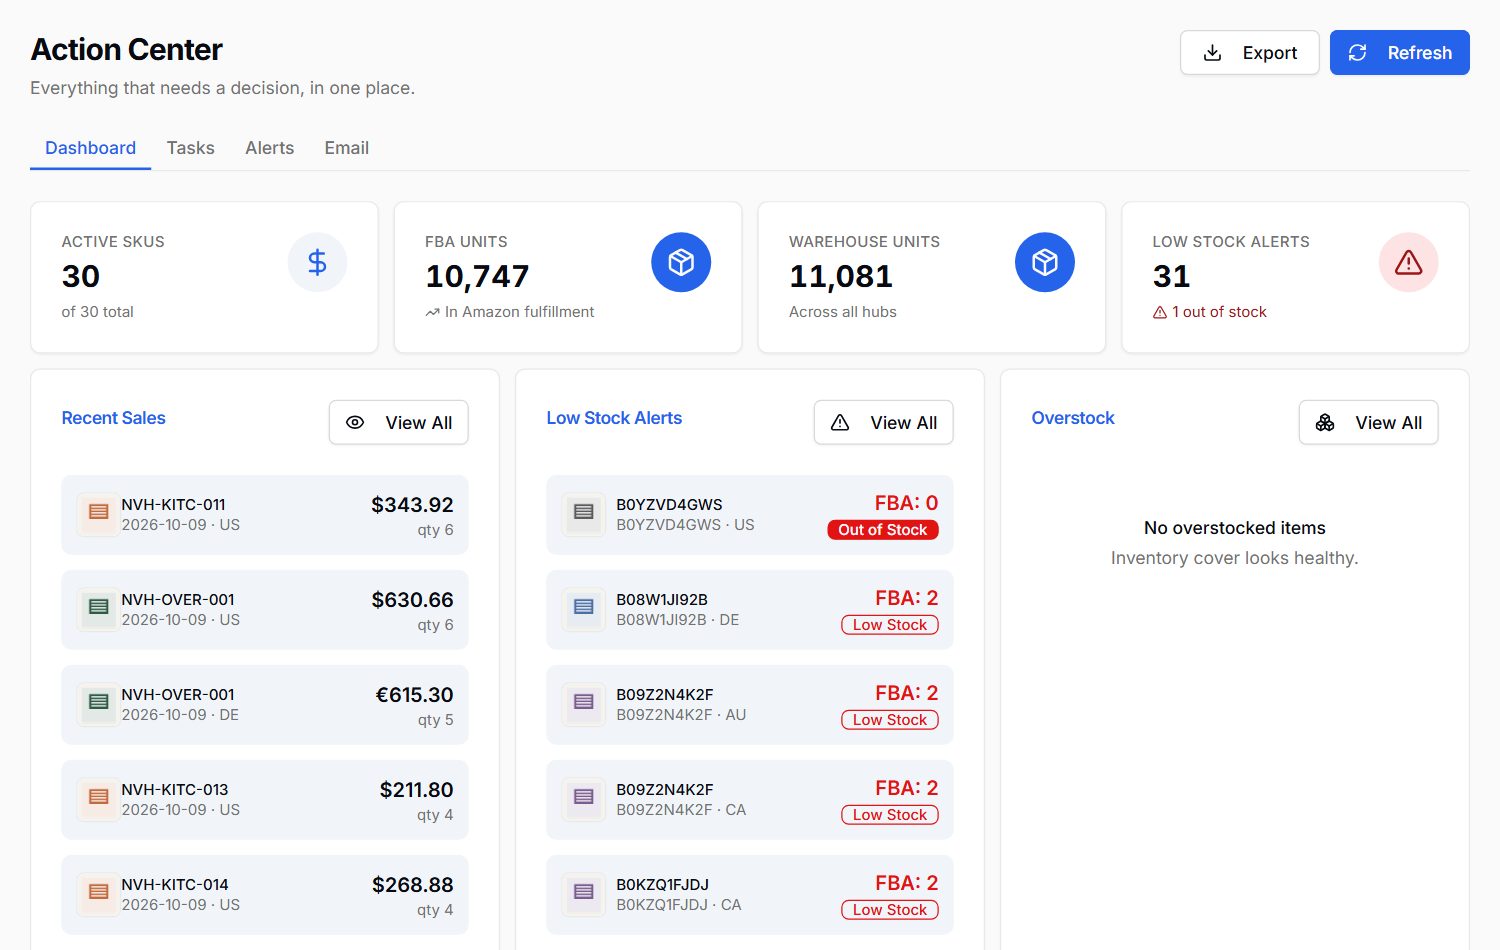Click the product icon for NVH-KITC-011 sale

click(x=98, y=514)
